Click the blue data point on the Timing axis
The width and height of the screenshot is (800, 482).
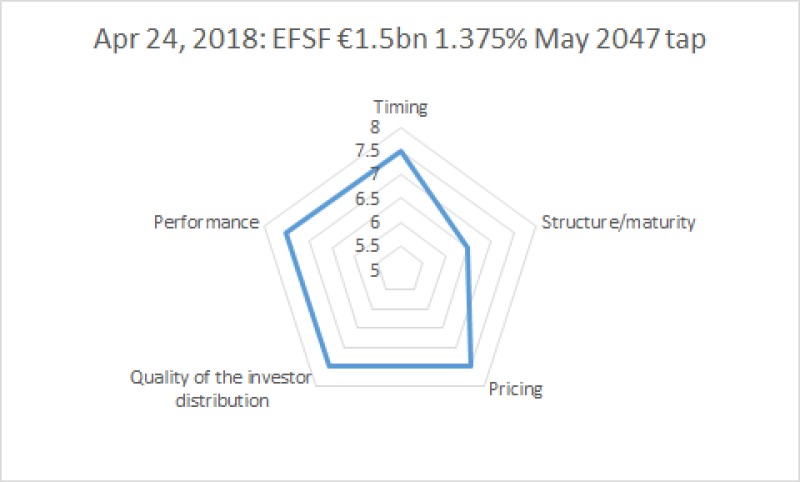[x=400, y=152]
